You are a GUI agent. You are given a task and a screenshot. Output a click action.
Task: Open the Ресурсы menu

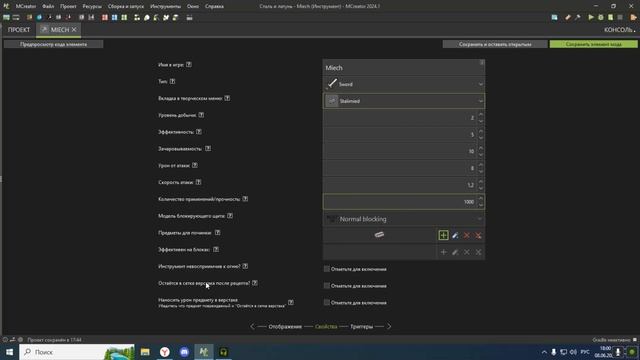pyautogui.click(x=92, y=7)
